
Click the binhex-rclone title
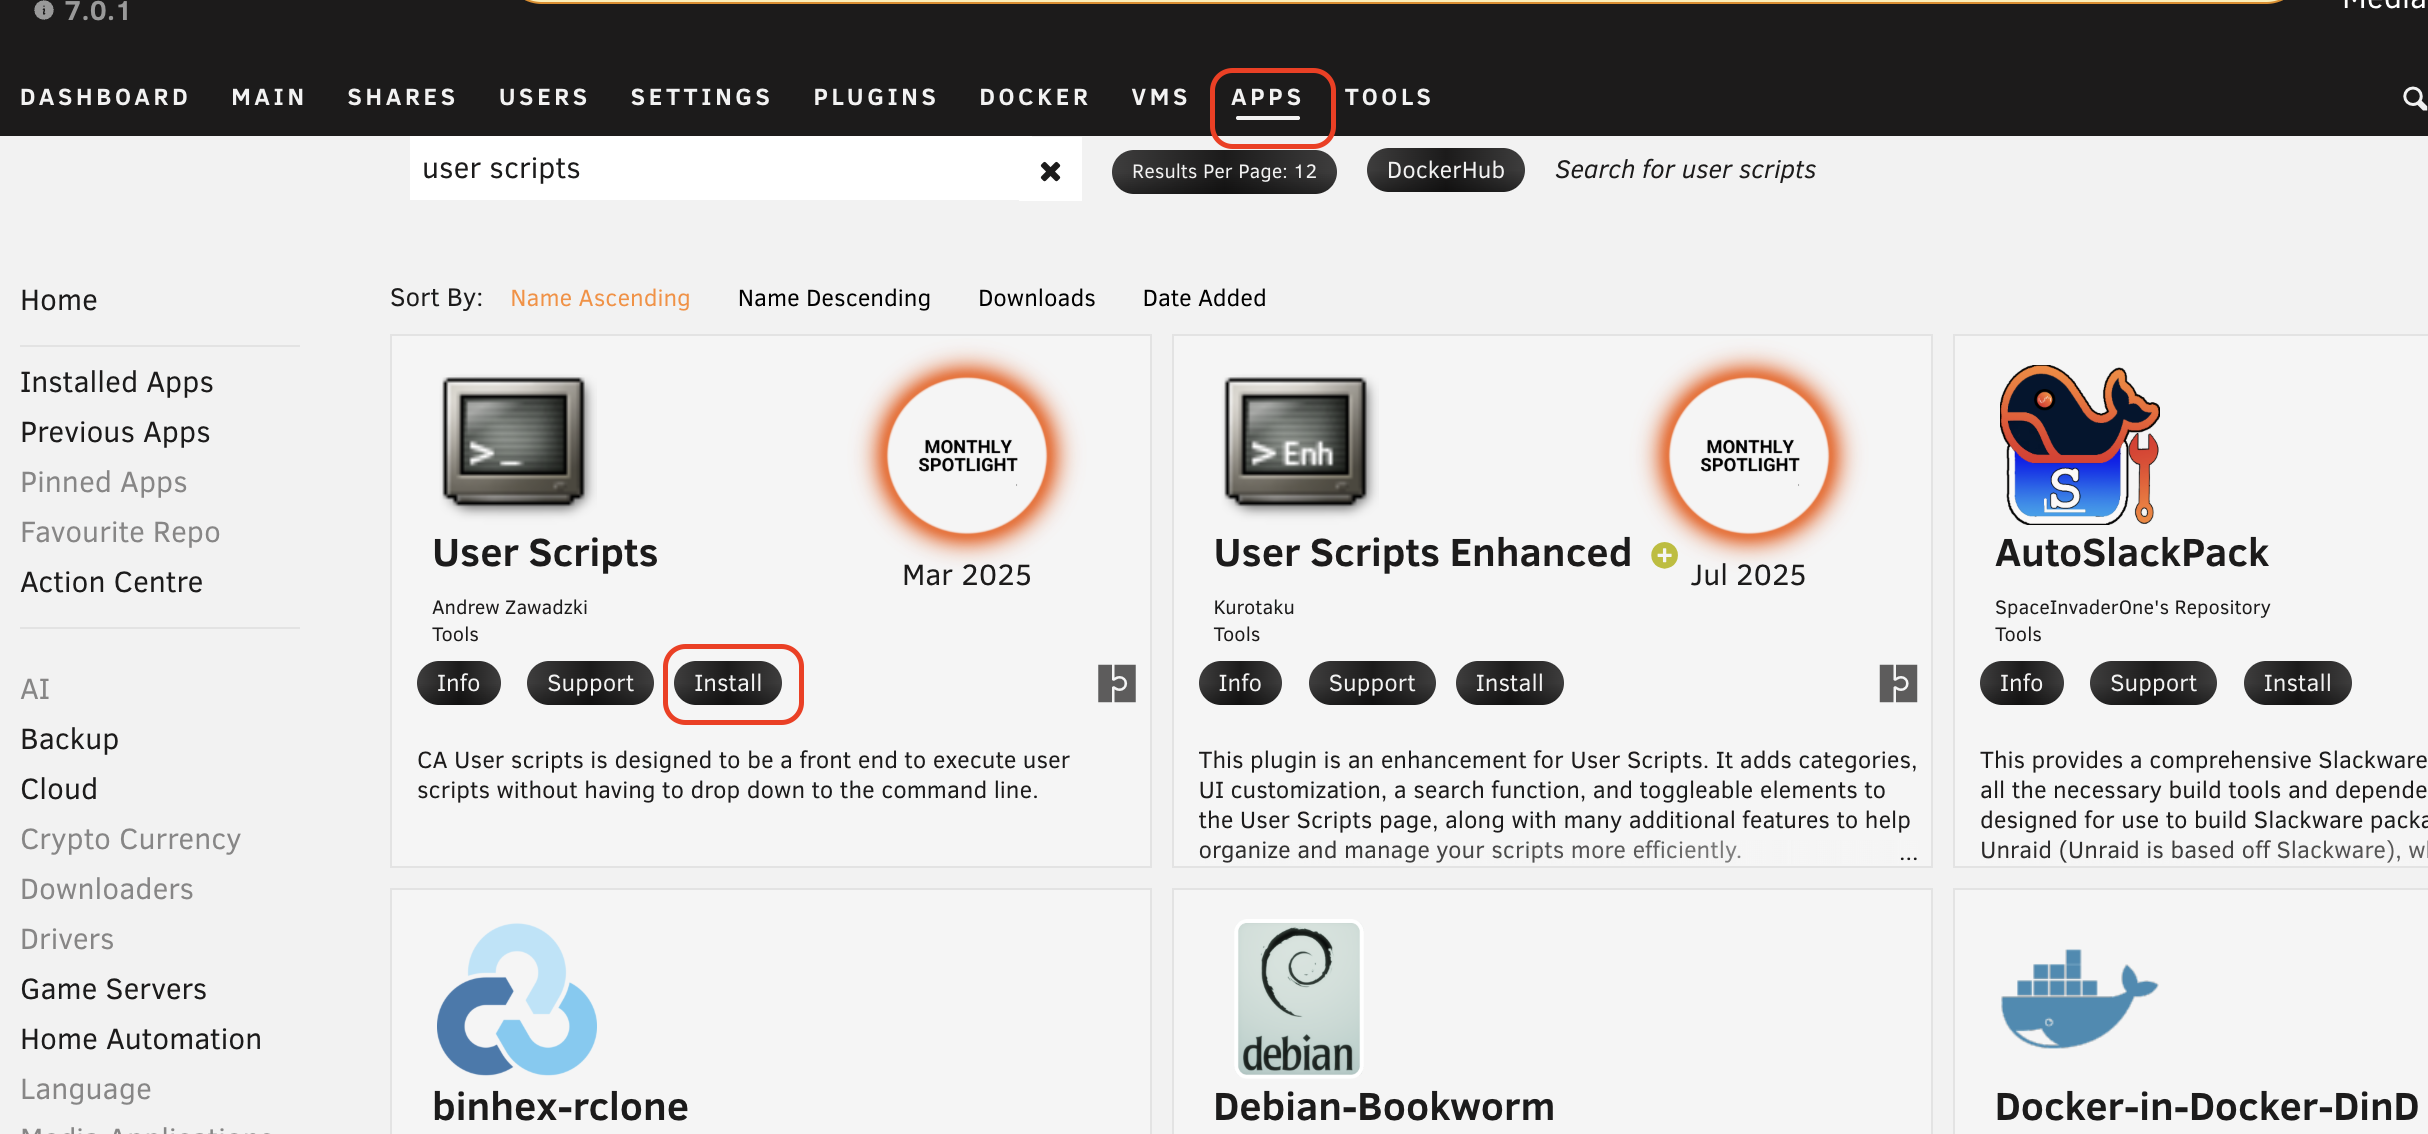click(560, 1107)
